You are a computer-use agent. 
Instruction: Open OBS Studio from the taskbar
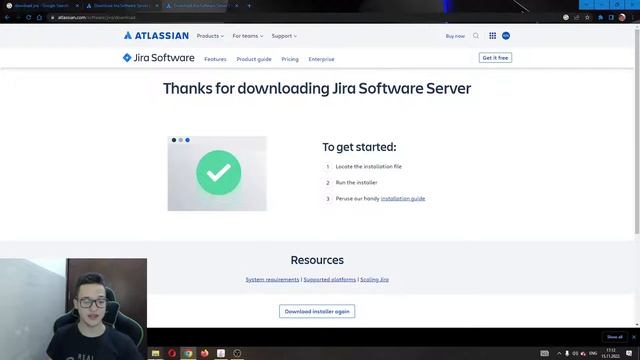(237, 353)
